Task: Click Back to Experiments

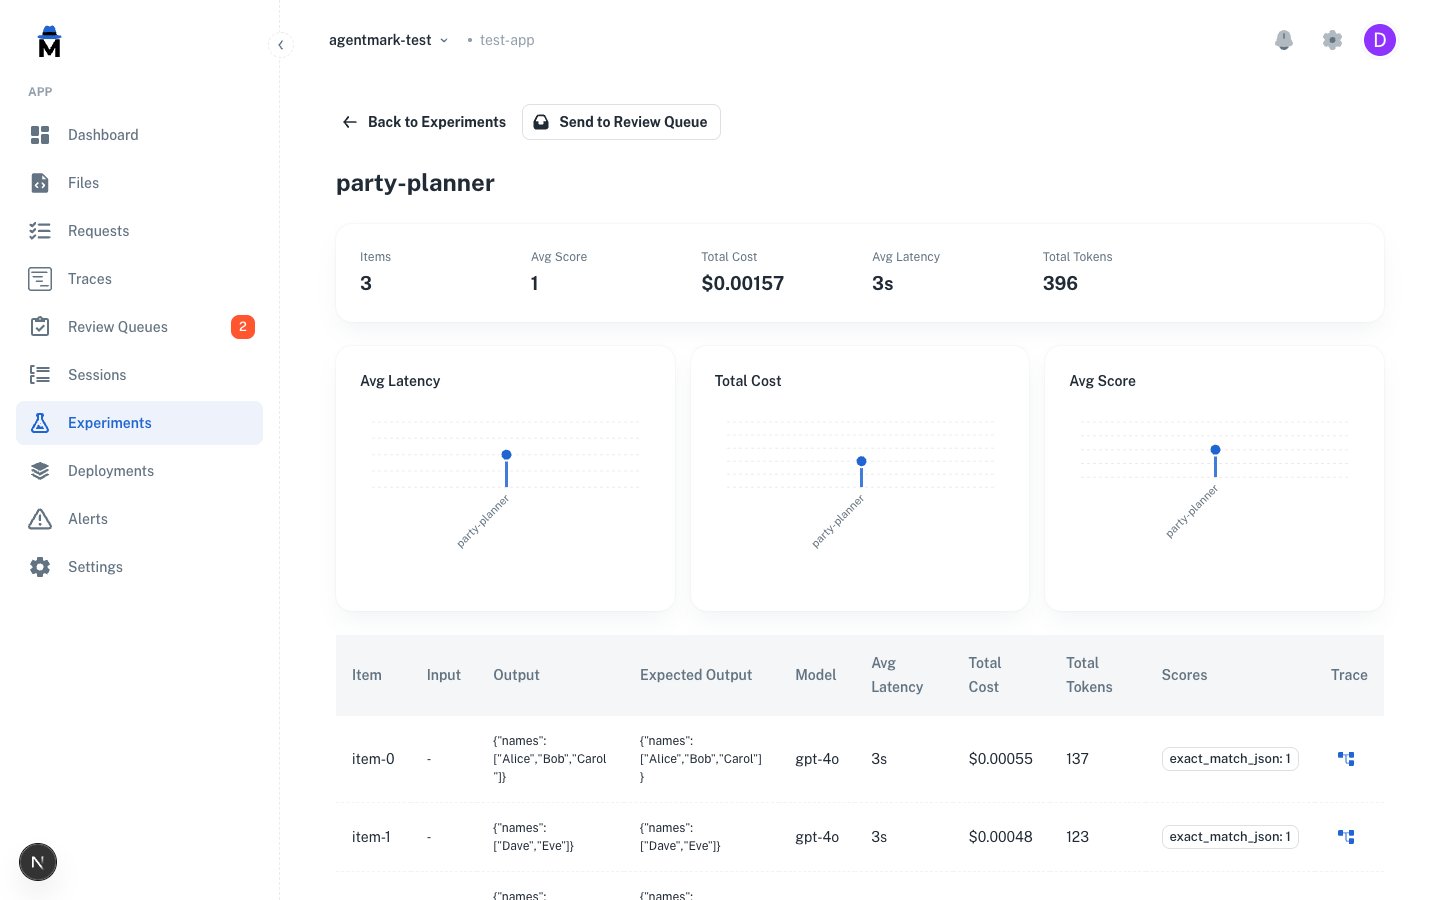Action: (424, 122)
